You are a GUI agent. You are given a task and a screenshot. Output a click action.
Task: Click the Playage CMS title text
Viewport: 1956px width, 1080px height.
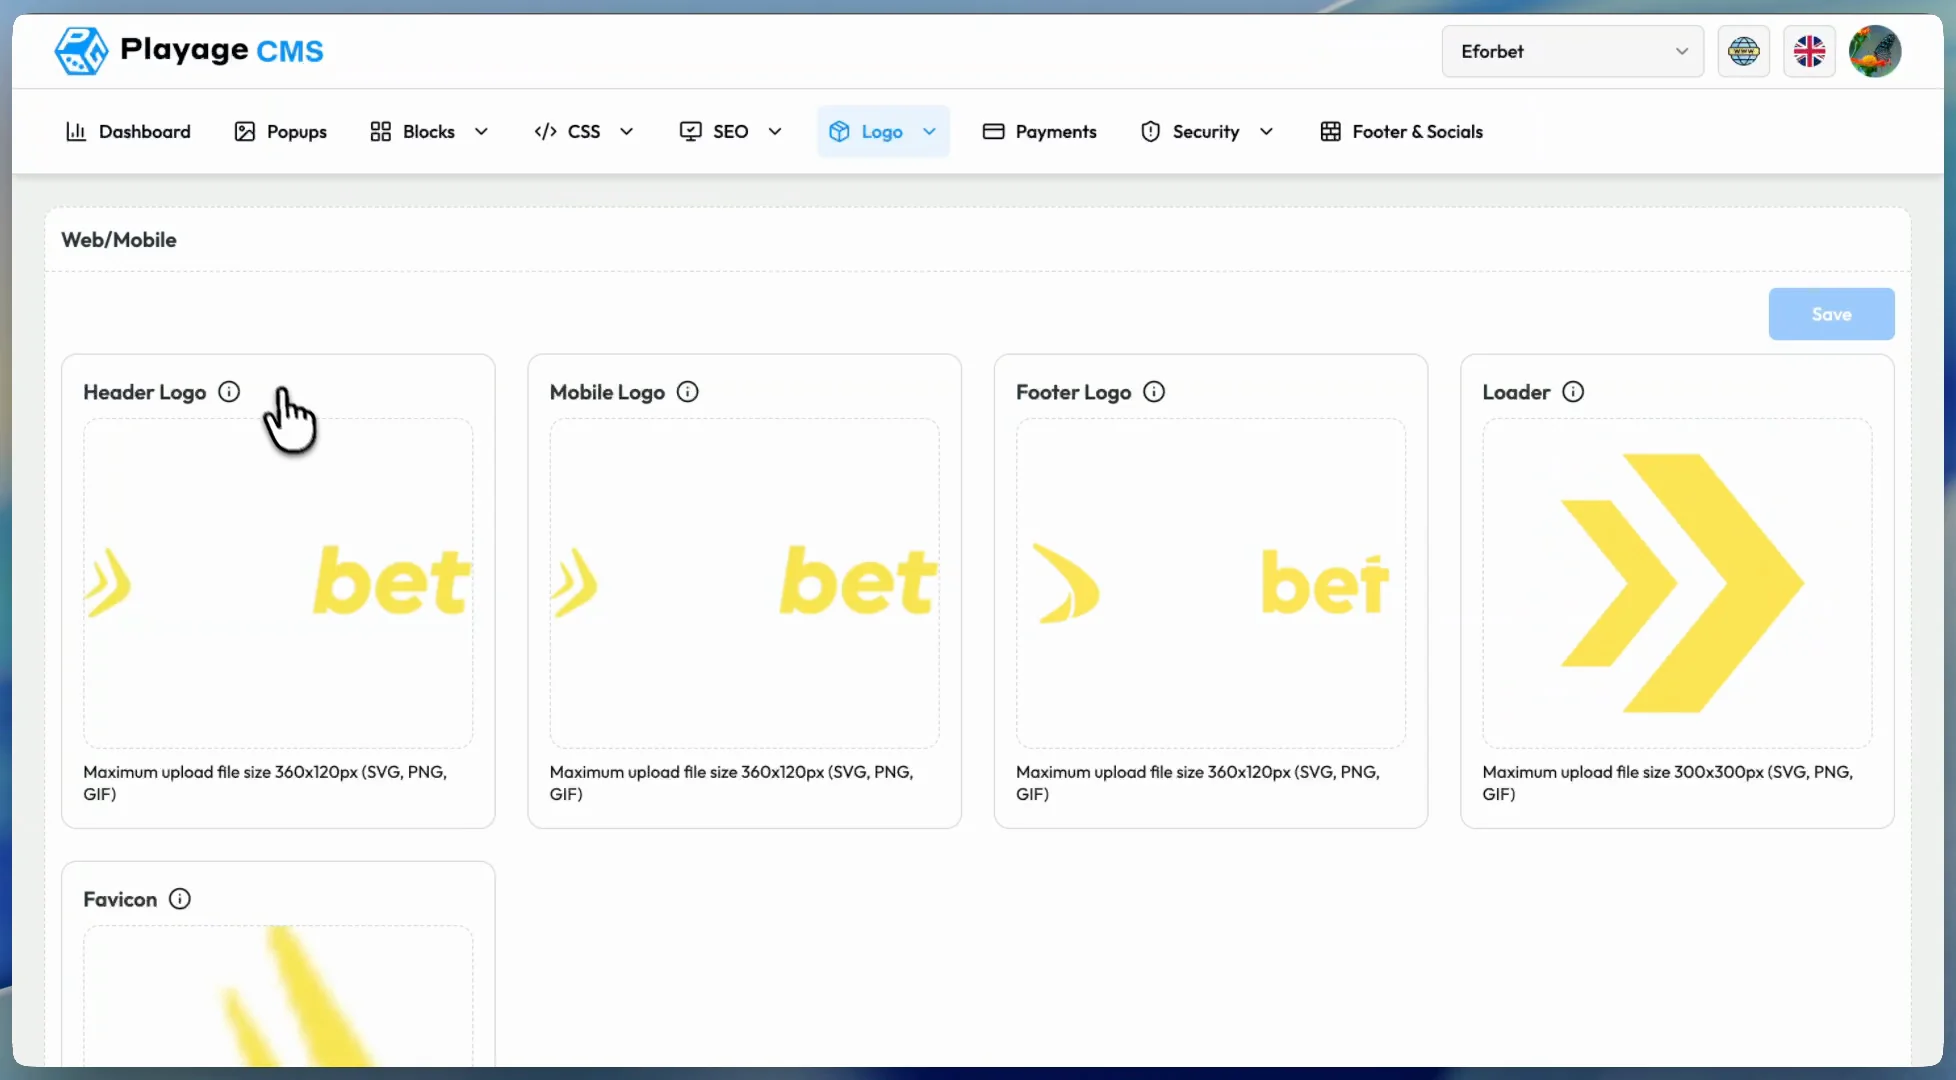coord(222,50)
